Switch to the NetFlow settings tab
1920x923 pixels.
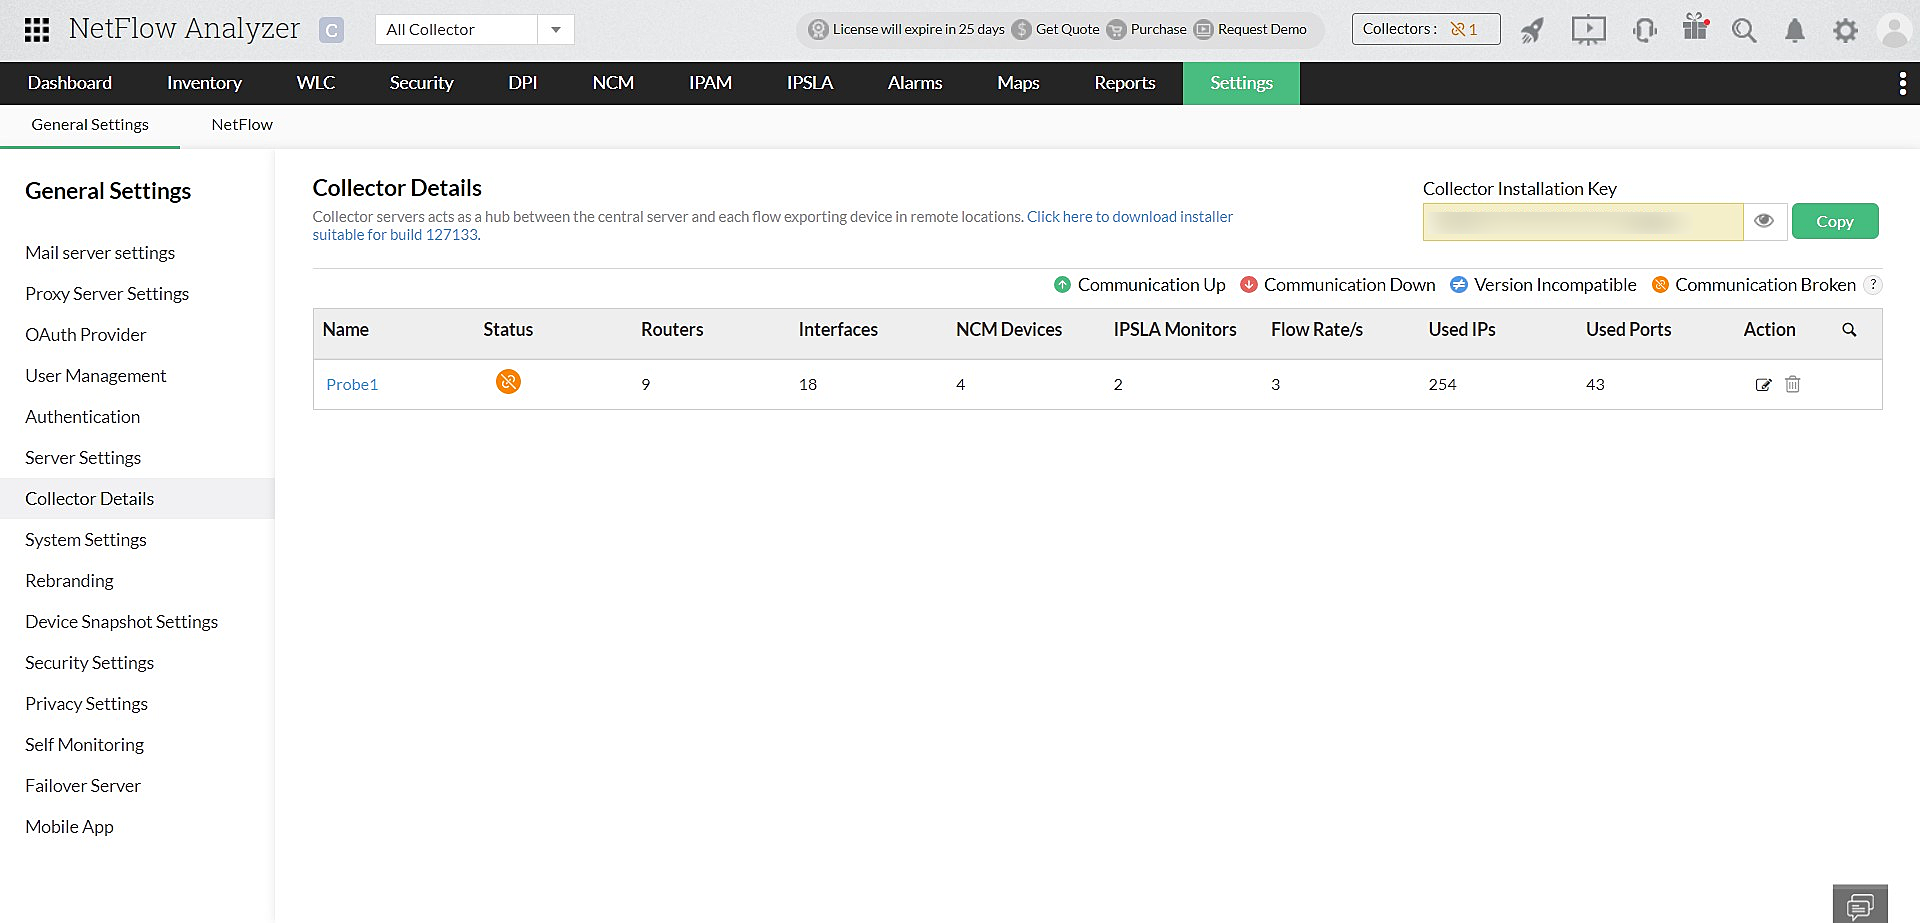242,125
